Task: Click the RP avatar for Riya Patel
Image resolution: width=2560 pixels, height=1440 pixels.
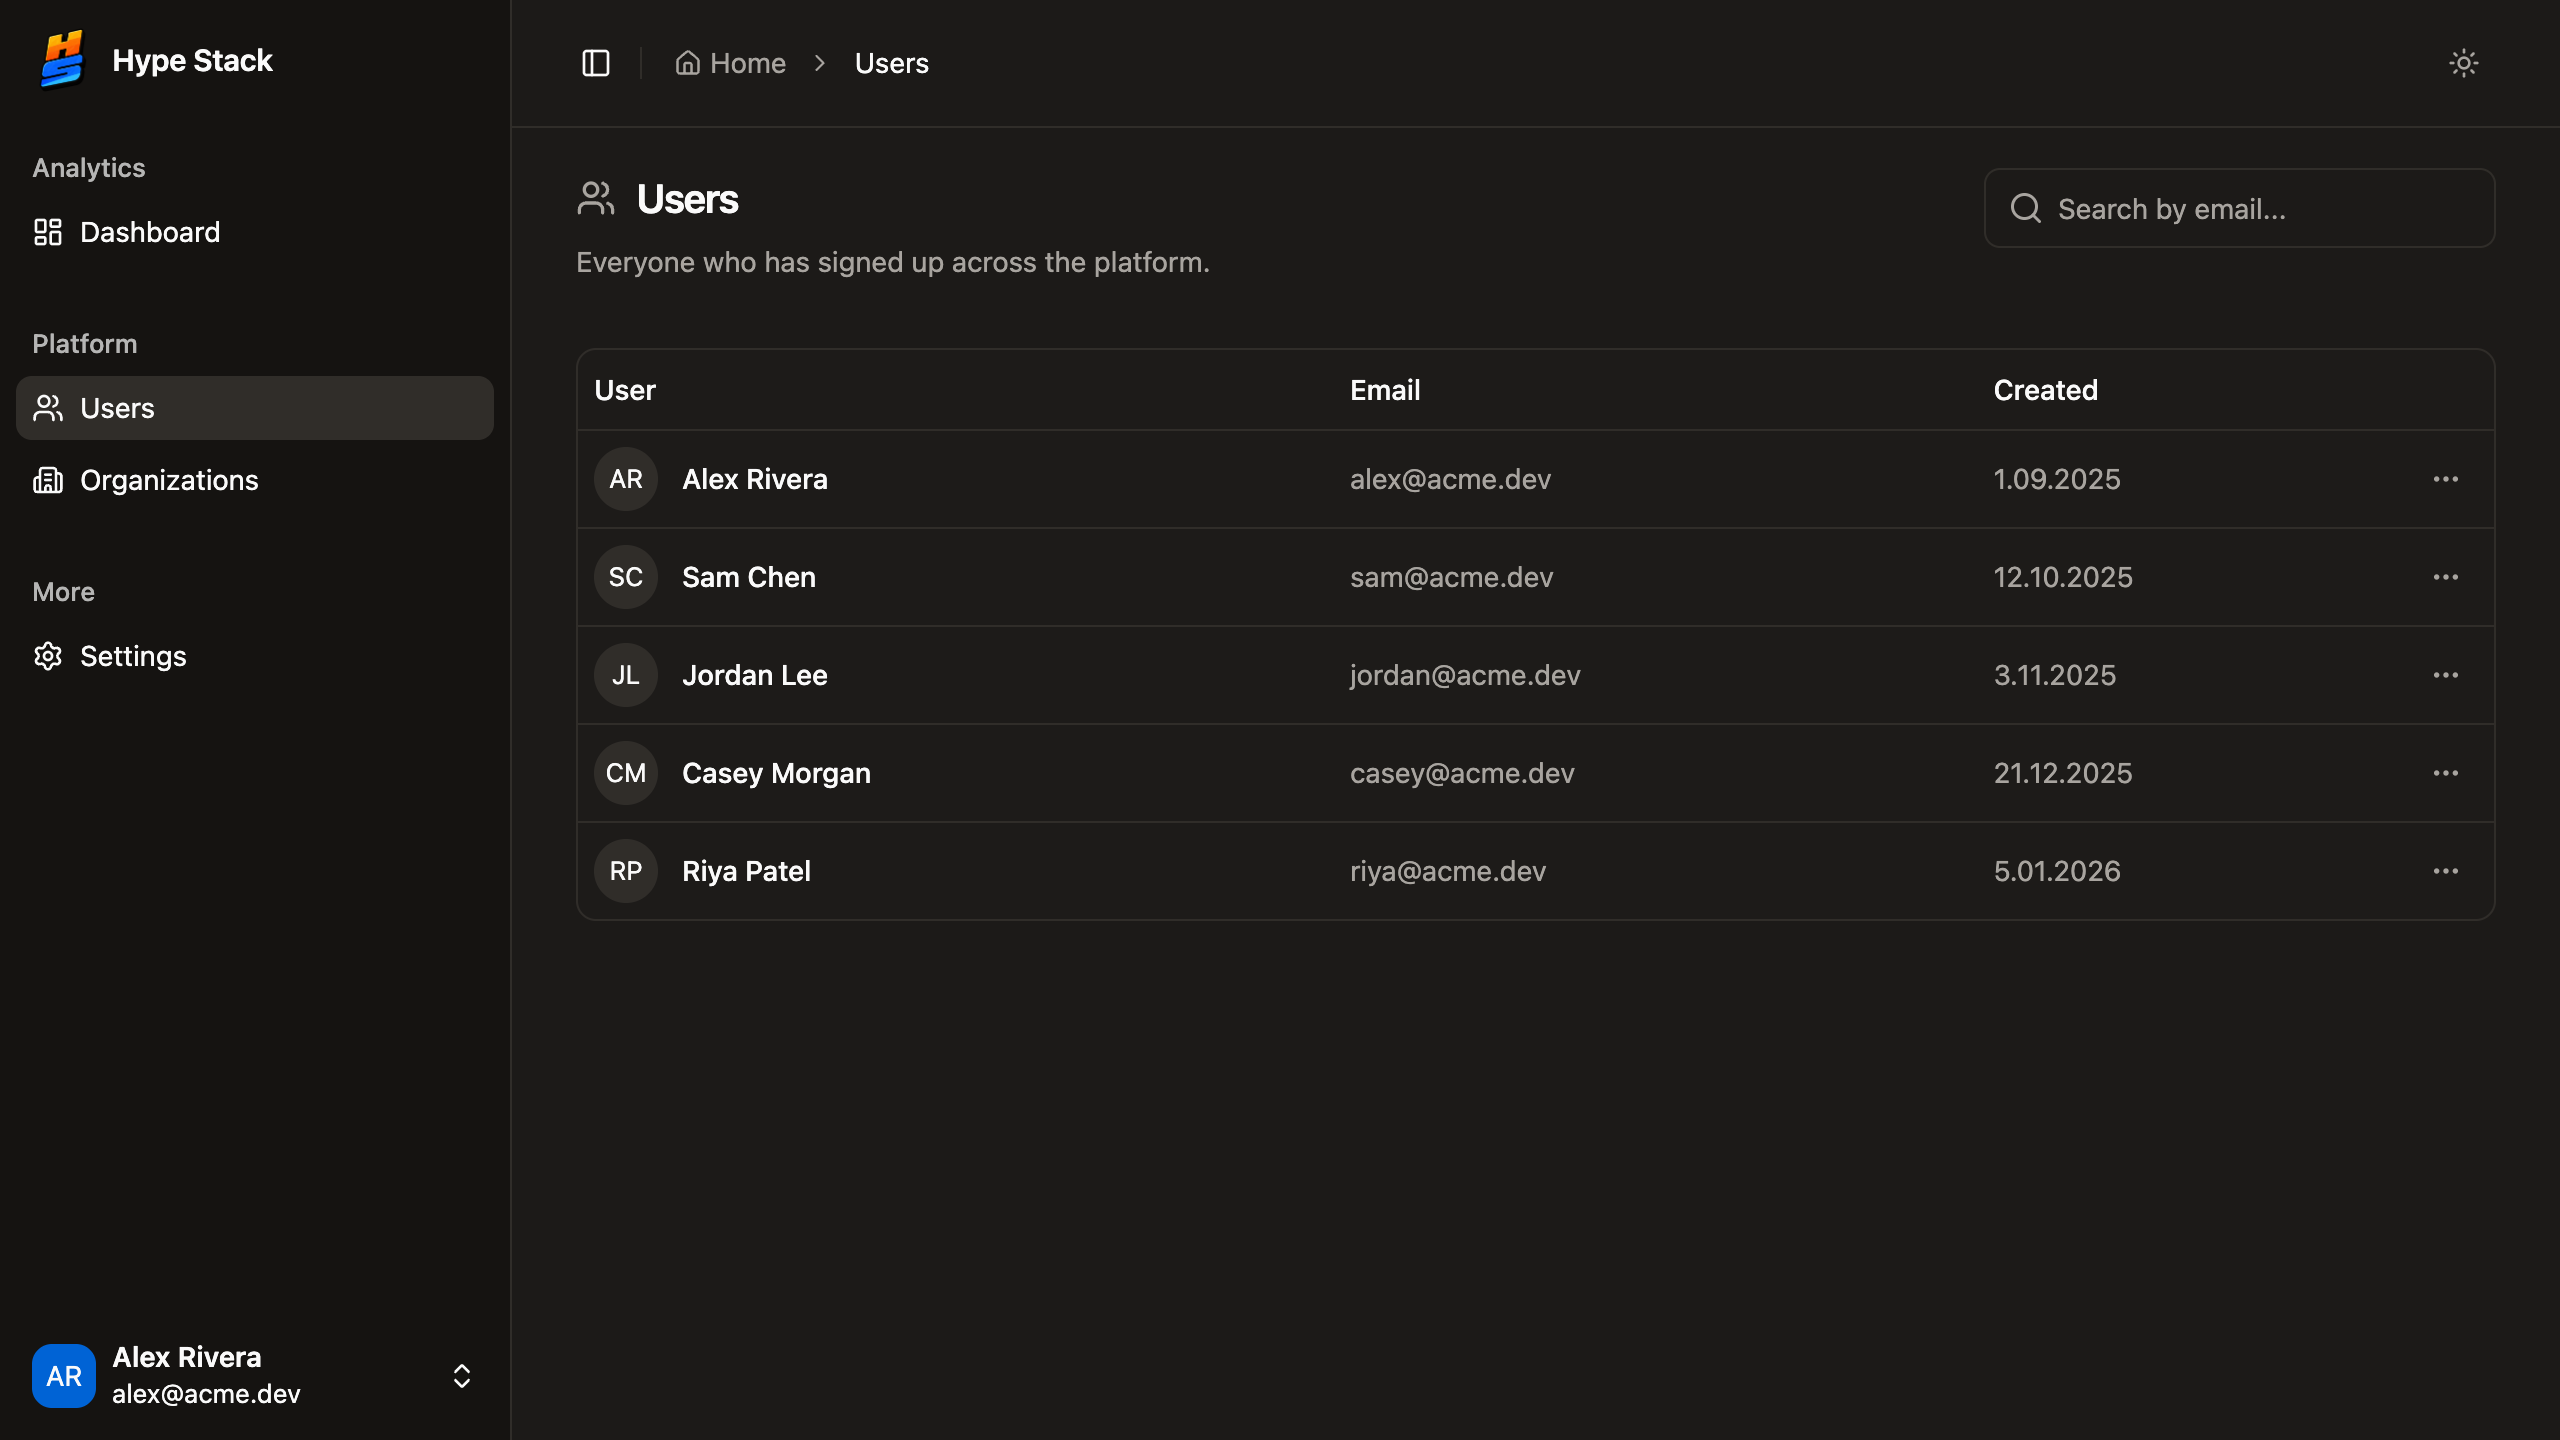Action: coord(626,871)
